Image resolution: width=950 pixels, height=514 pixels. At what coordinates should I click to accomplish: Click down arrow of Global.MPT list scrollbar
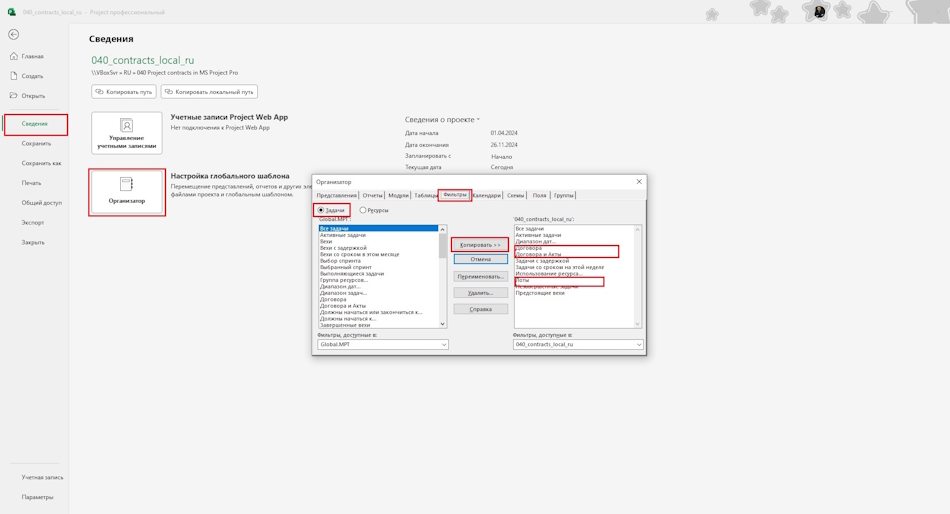(442, 324)
